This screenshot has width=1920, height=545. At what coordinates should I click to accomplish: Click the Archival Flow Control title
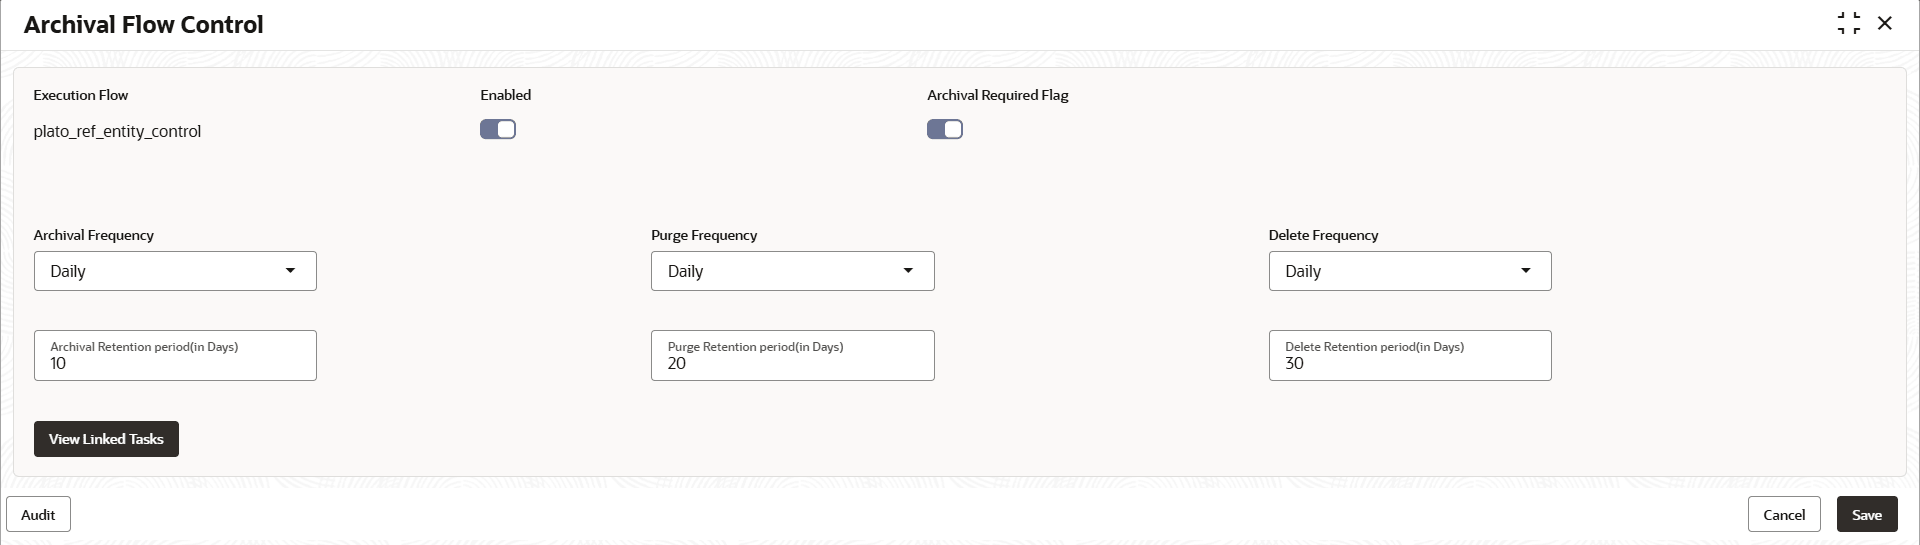(x=144, y=24)
